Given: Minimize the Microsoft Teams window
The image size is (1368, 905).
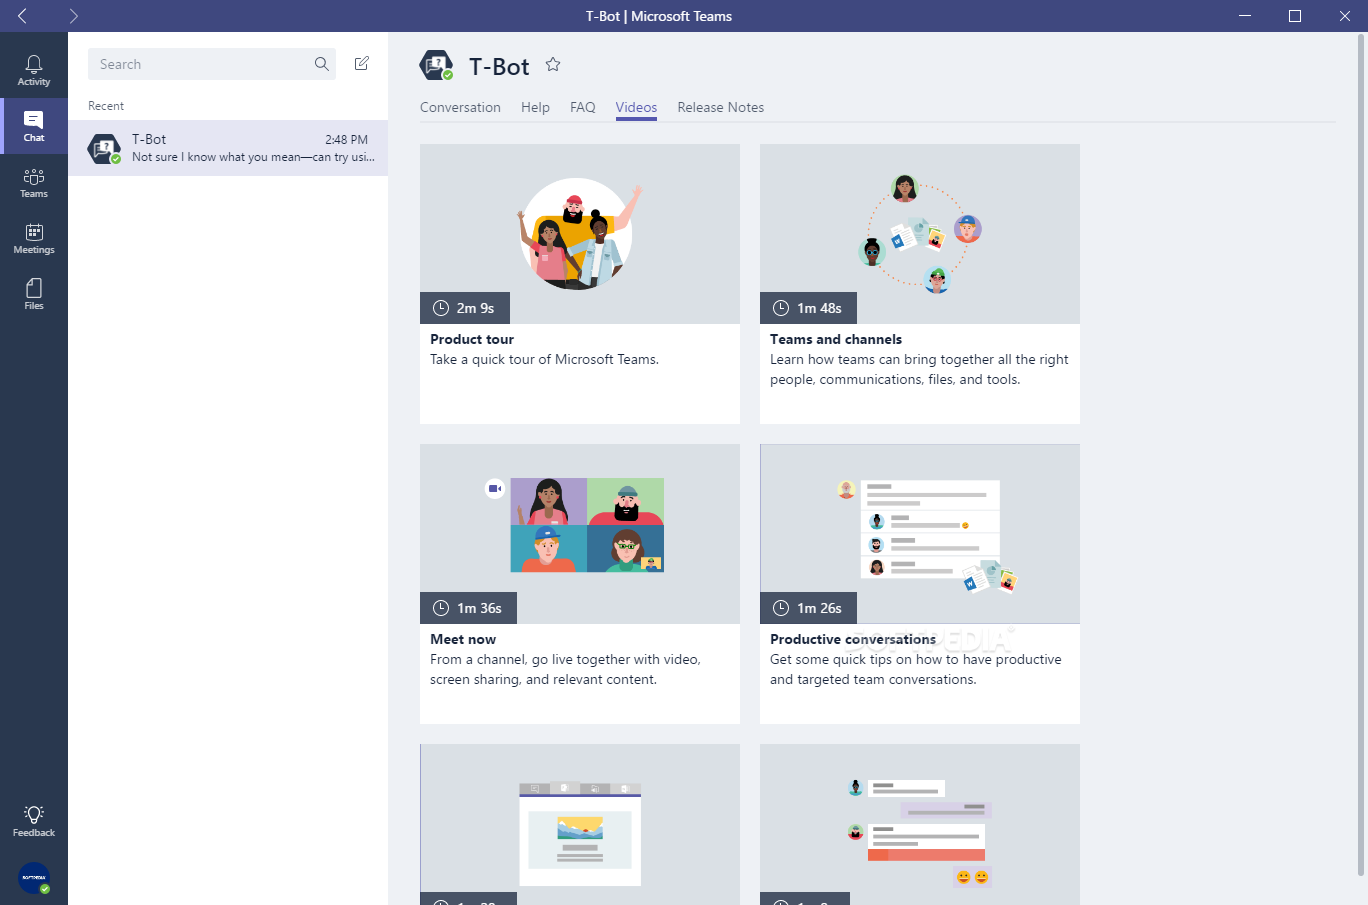Looking at the screenshot, I should [1245, 16].
